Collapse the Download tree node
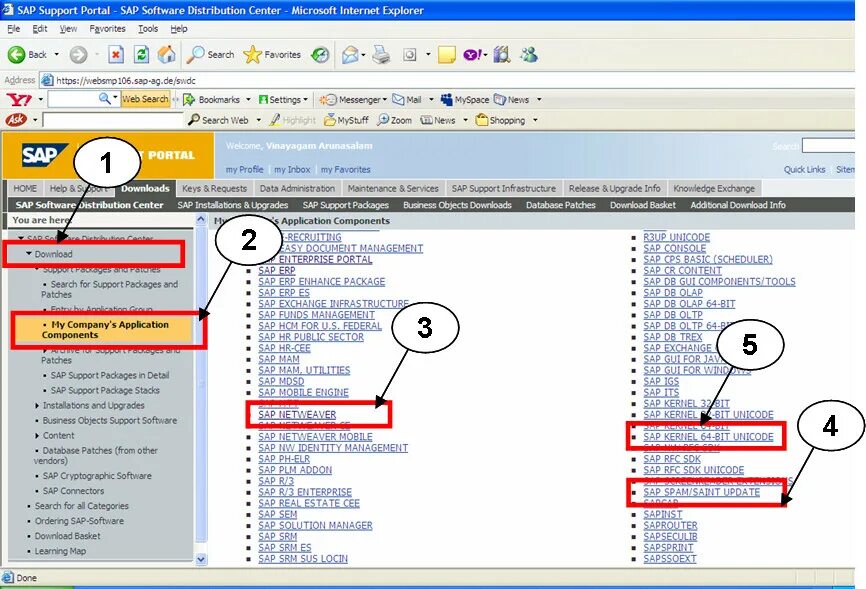The height and width of the screenshot is (589, 866). click(29, 254)
